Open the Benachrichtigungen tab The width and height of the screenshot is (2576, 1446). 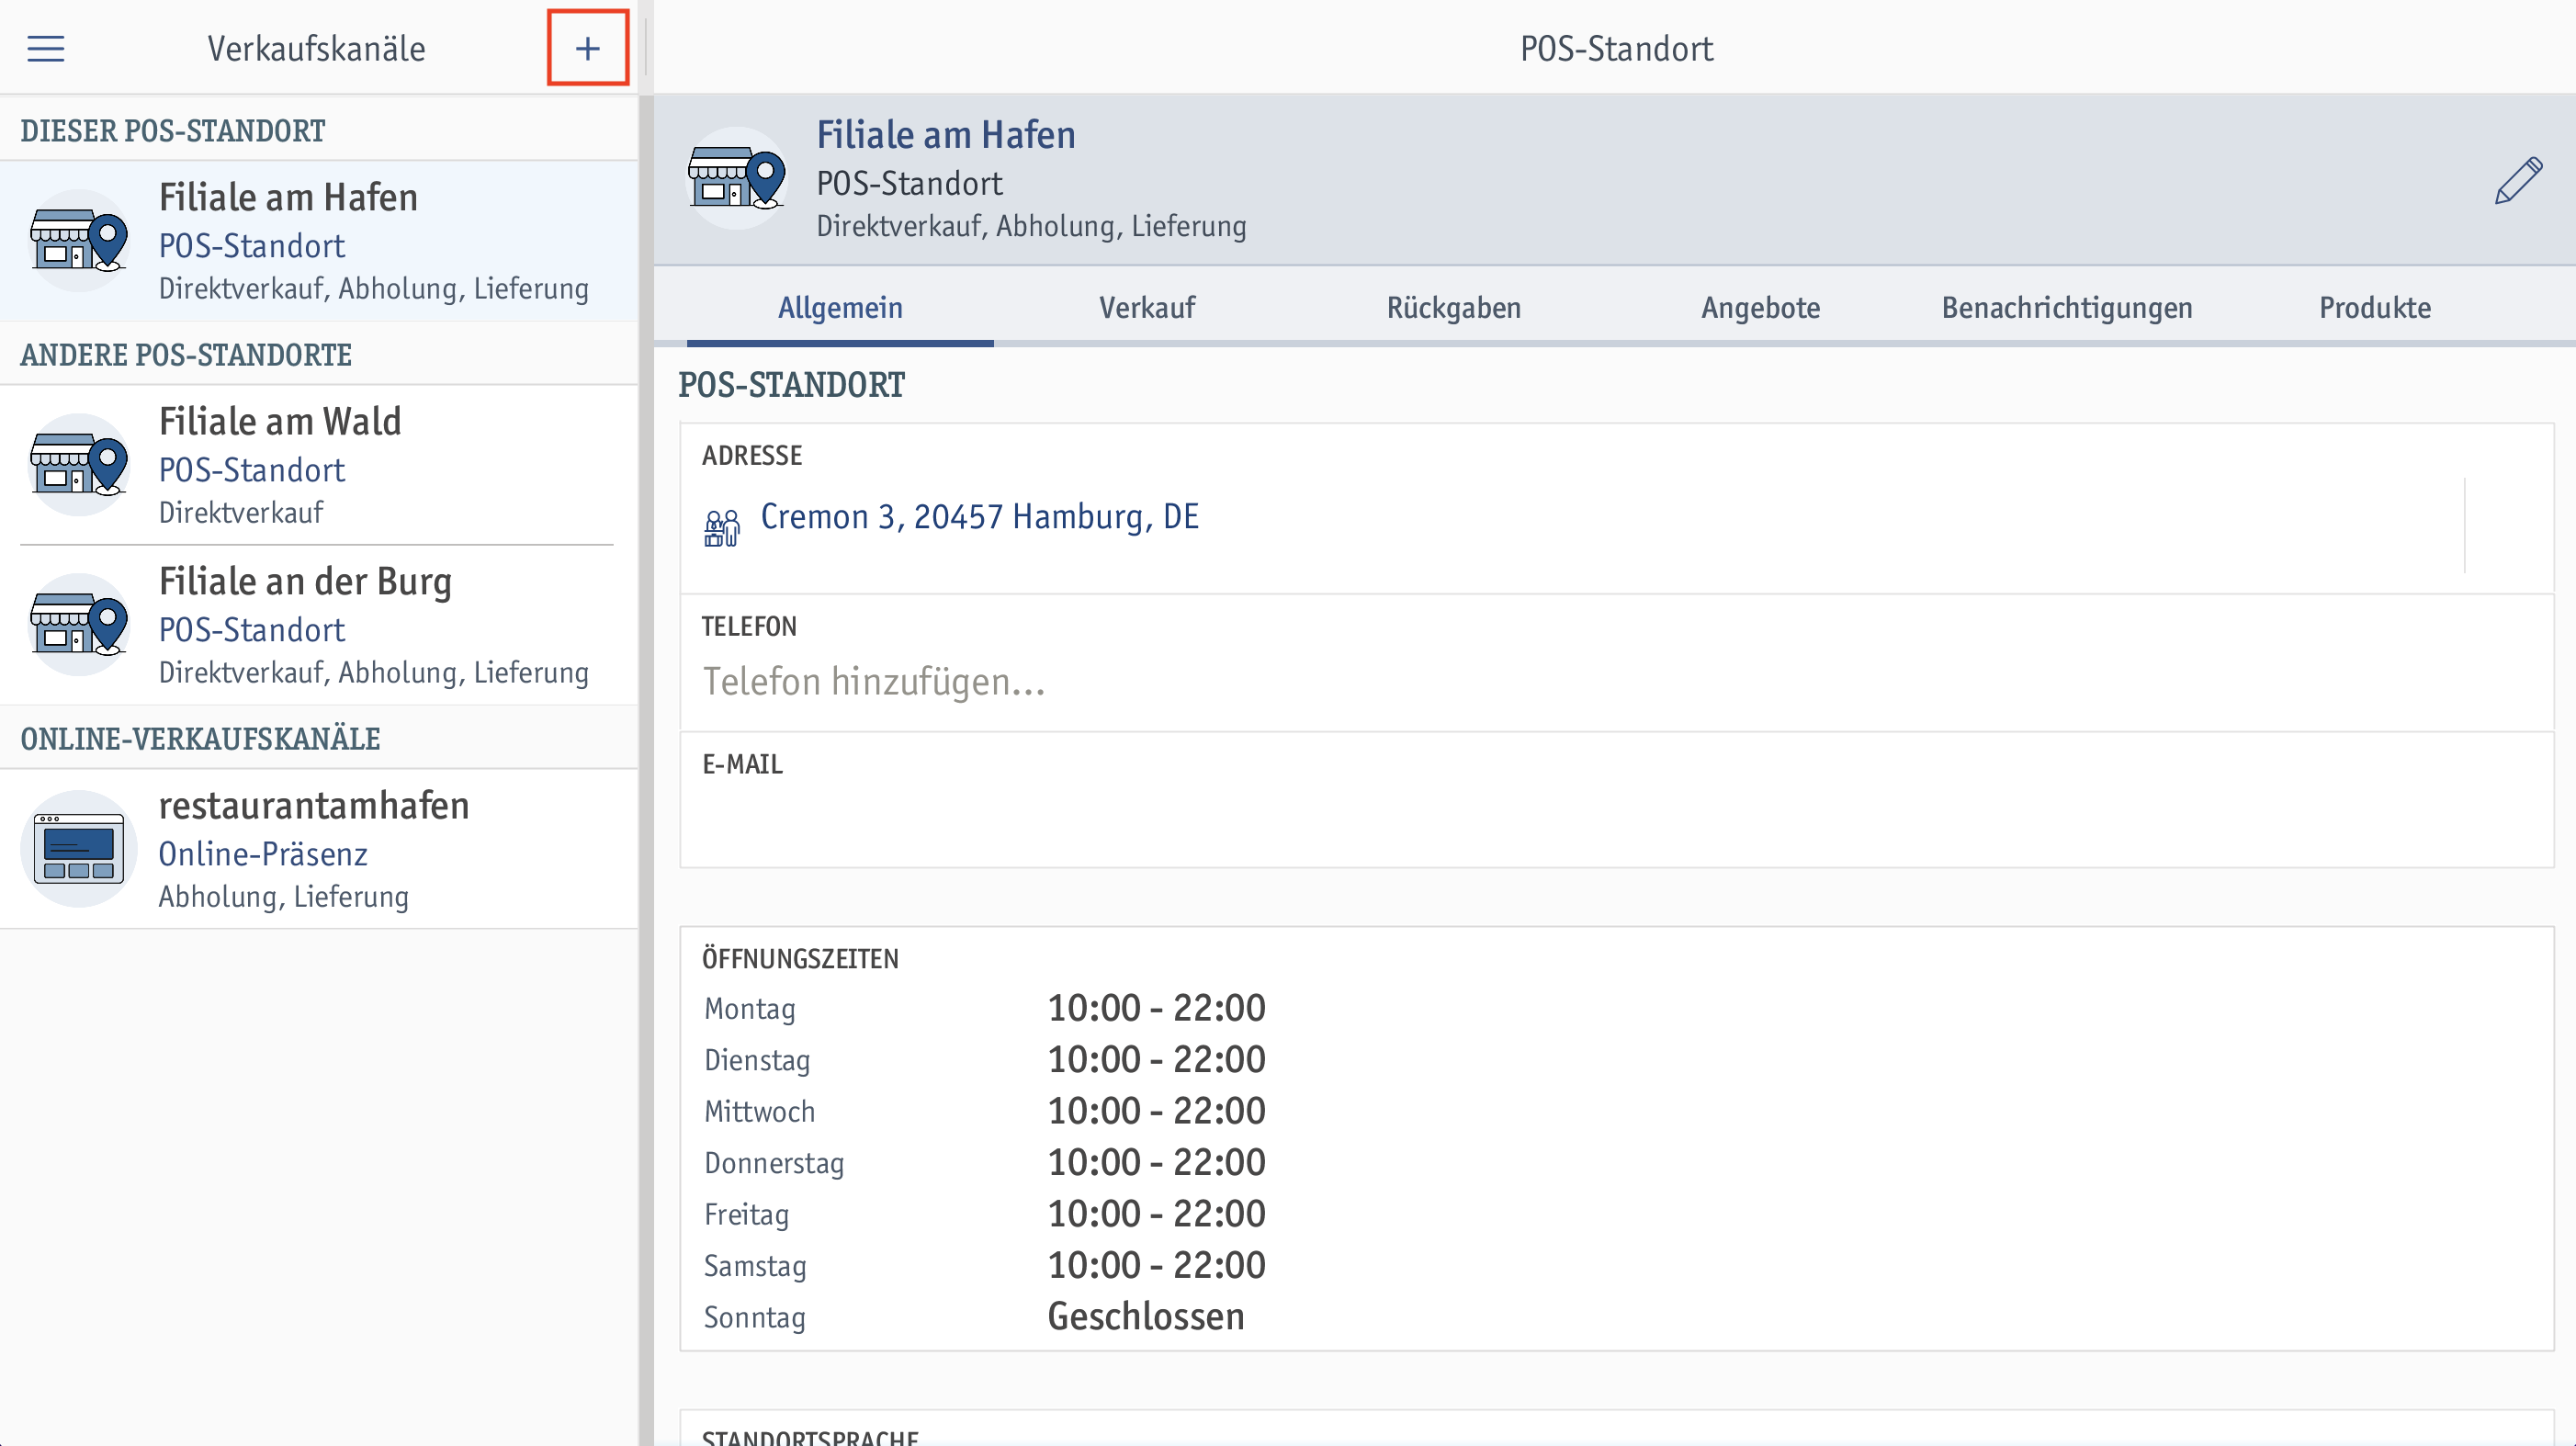[x=2067, y=307]
